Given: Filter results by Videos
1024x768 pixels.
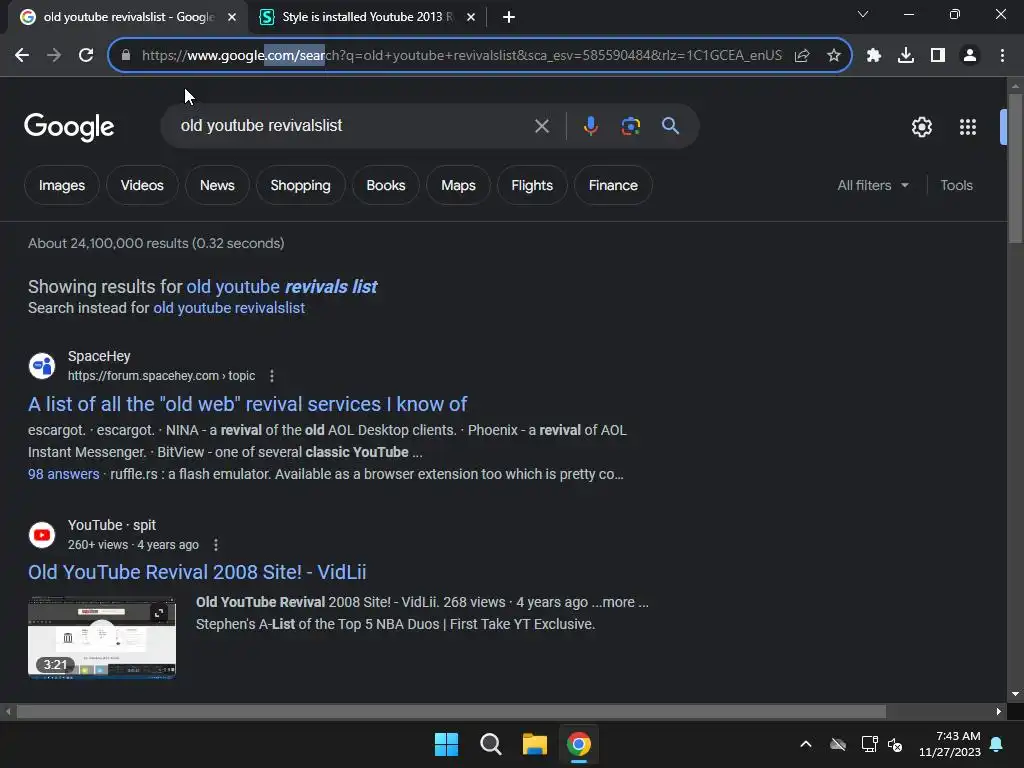Looking at the screenshot, I should point(142,185).
